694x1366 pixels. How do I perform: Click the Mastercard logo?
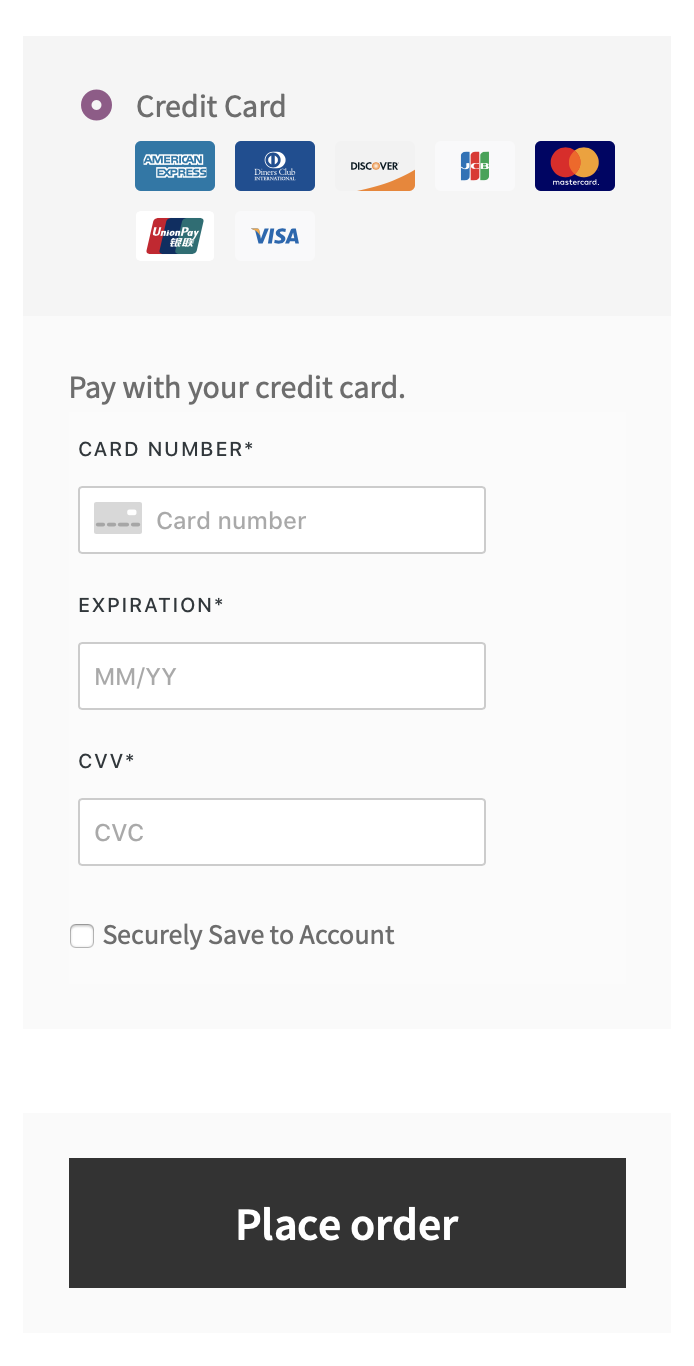[575, 166]
